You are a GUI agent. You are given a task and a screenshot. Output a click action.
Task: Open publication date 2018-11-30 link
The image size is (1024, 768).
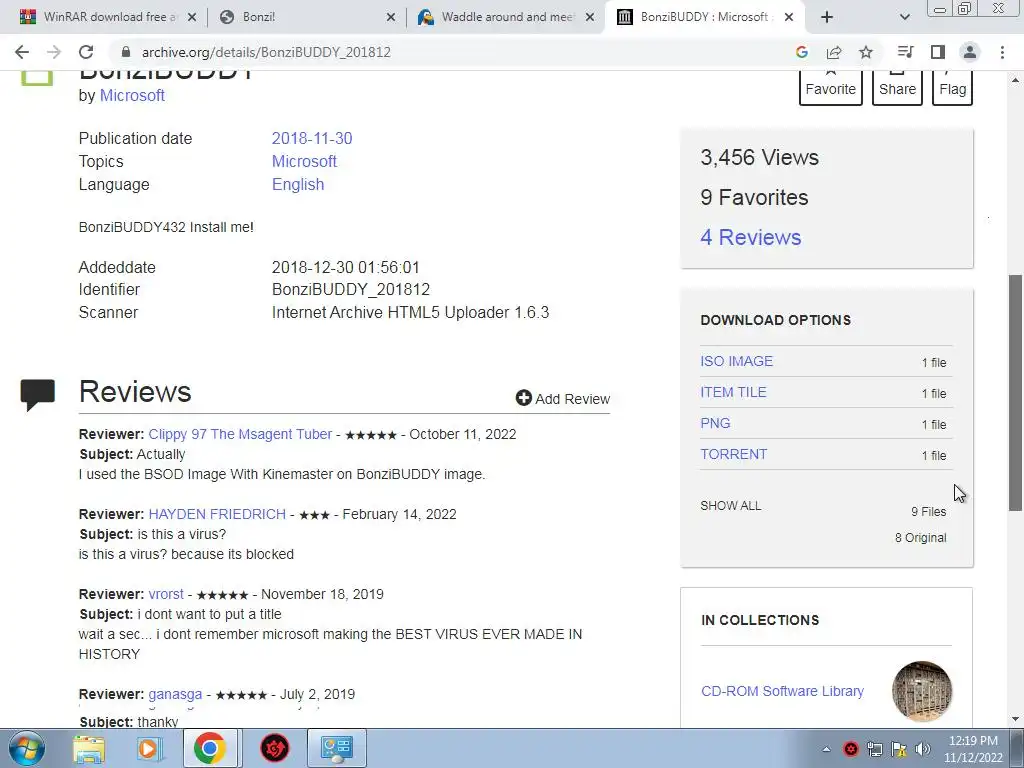tap(312, 138)
